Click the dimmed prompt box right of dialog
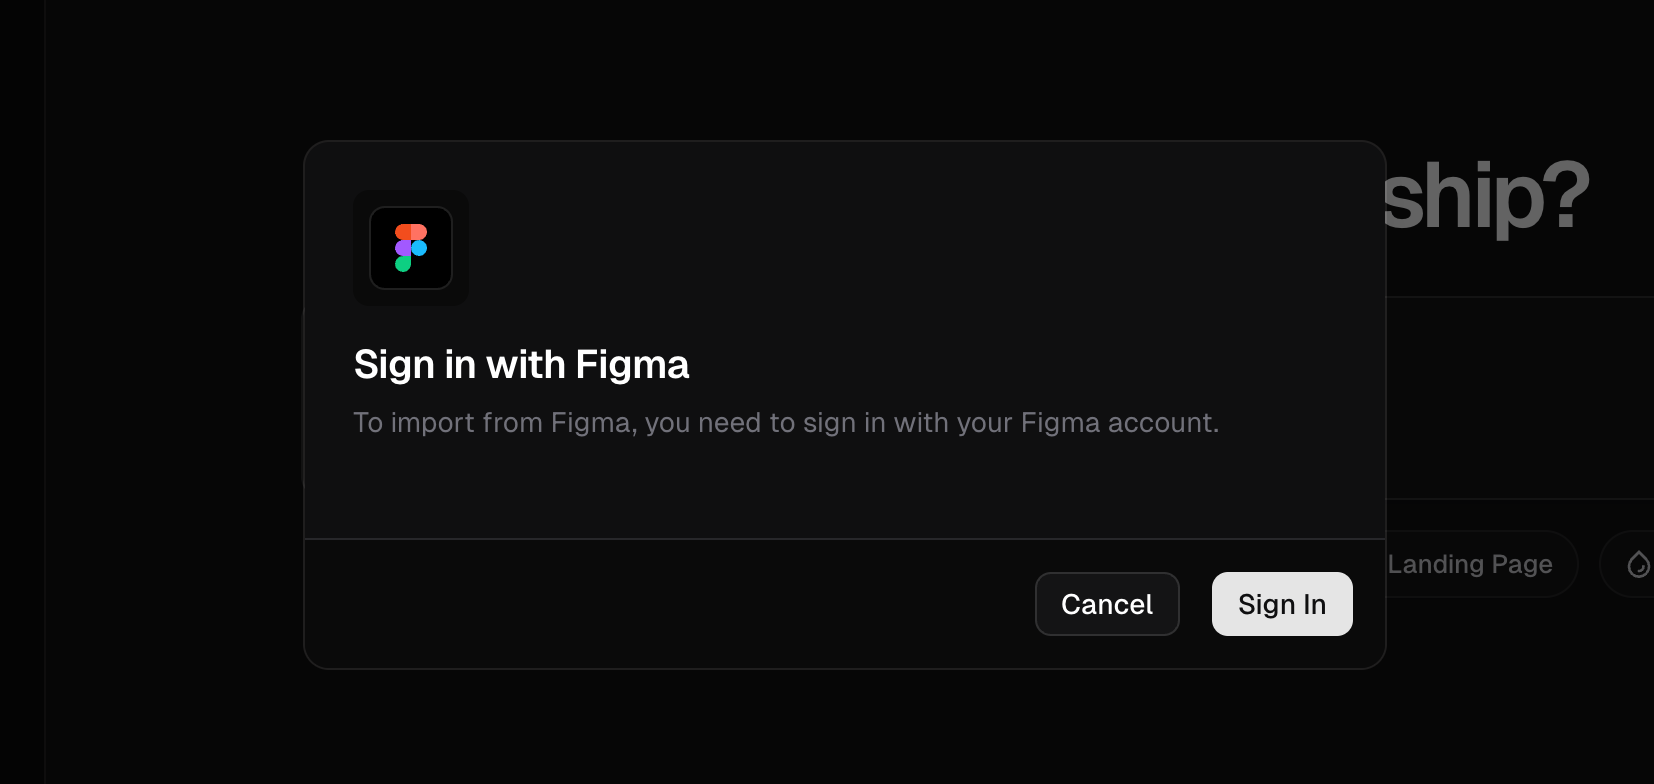1654x784 pixels. 1520,398
